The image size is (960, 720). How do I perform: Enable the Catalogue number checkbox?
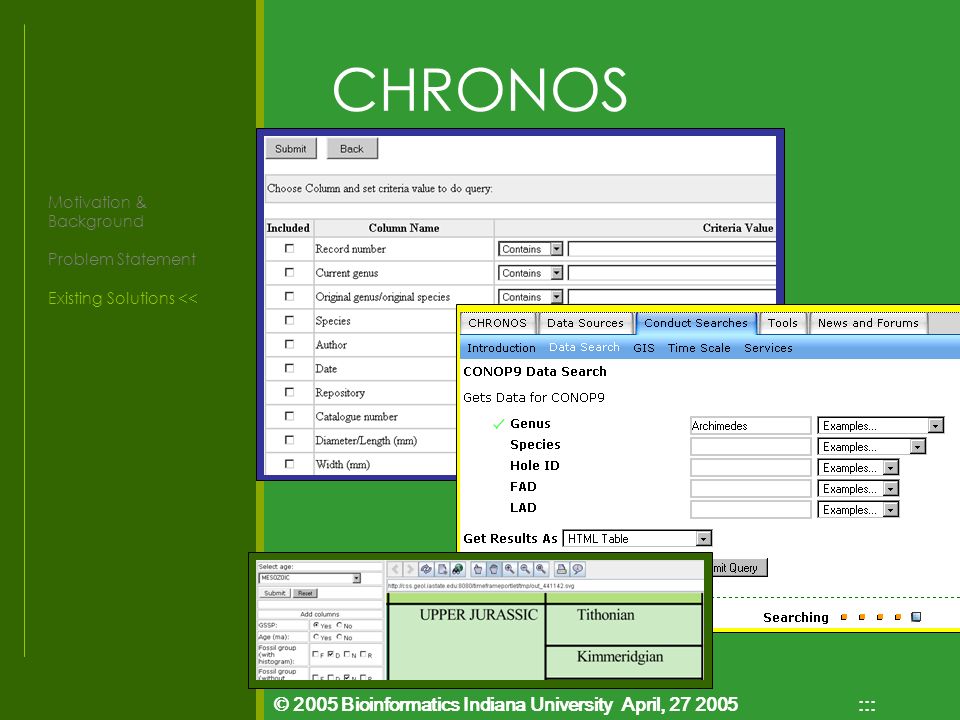[290, 416]
